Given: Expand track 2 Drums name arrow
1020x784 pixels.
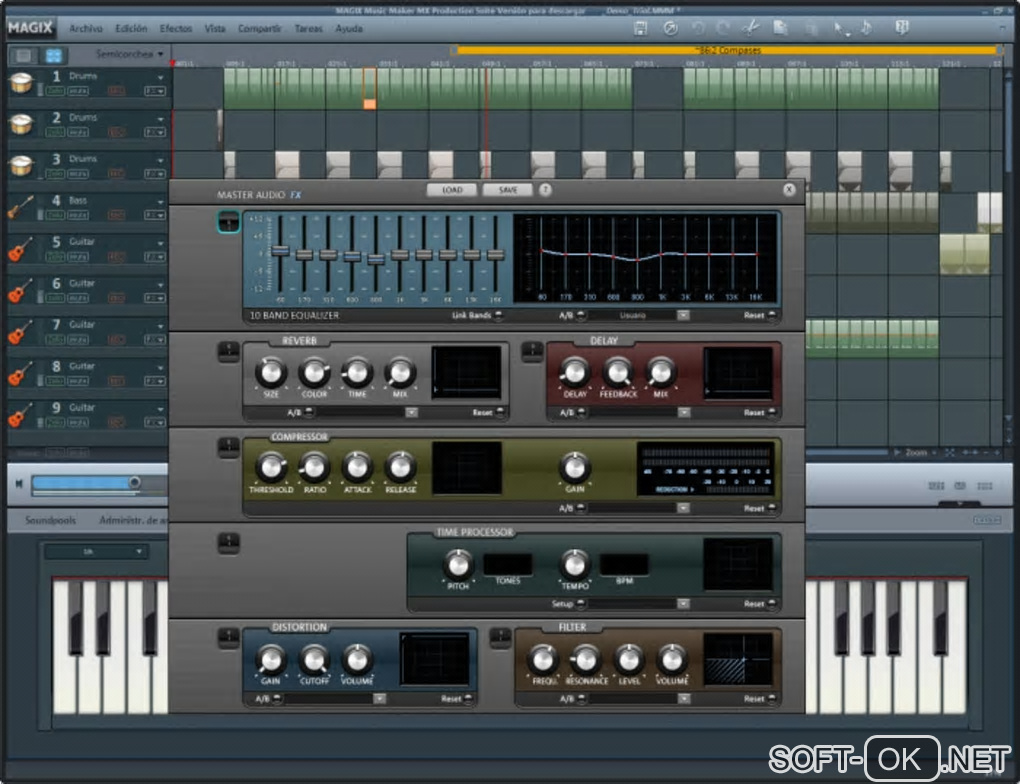Looking at the screenshot, I should (160, 119).
